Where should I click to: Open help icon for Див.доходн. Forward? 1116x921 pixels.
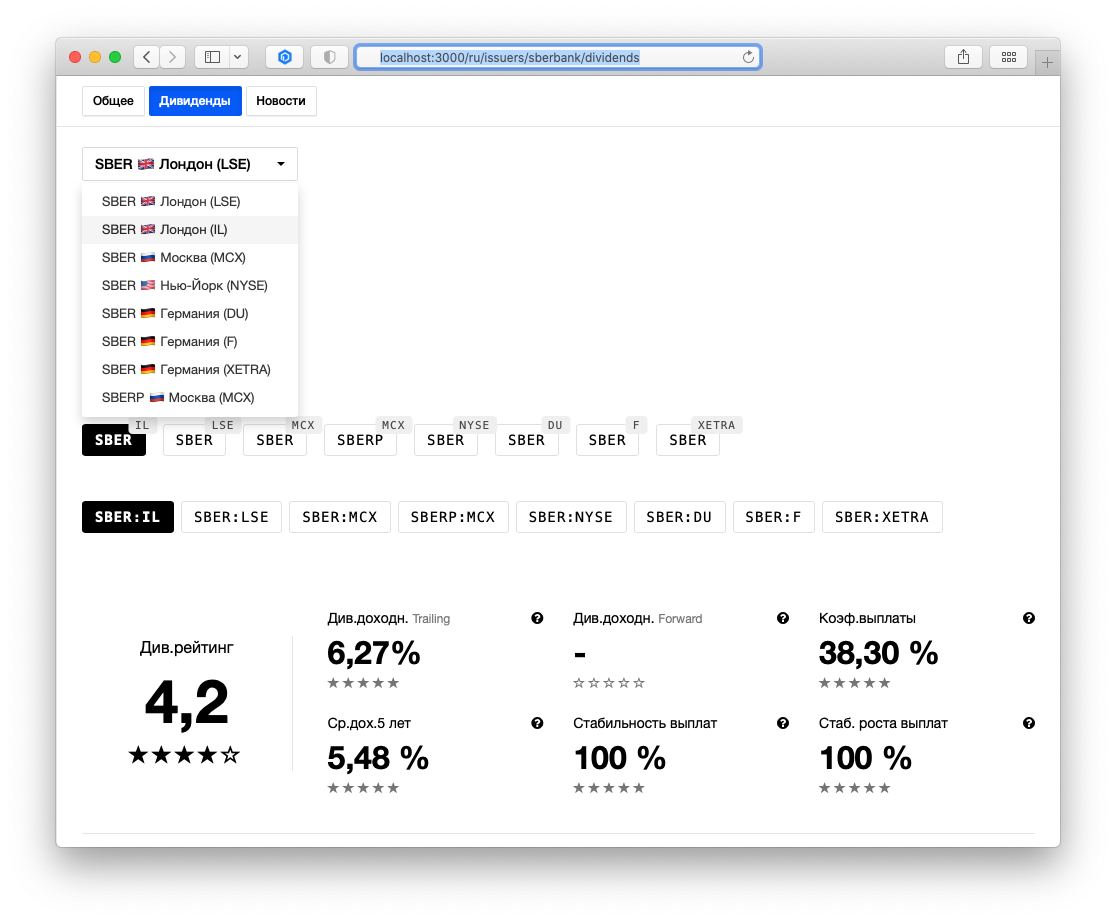tap(783, 619)
